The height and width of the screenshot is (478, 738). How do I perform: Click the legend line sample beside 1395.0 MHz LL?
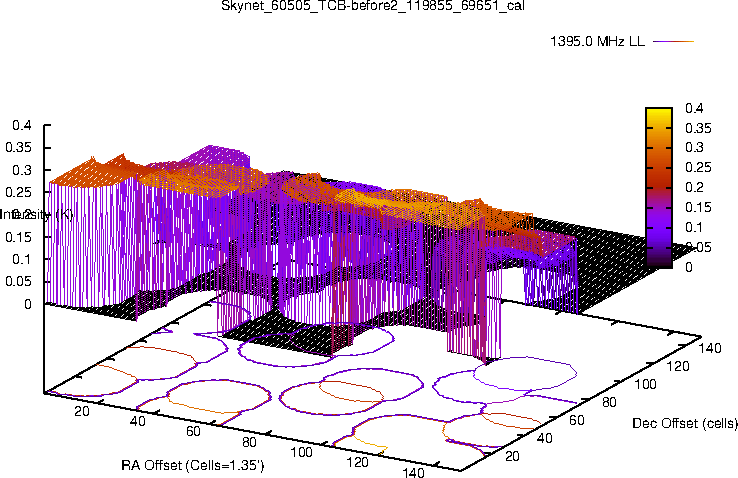tap(674, 41)
